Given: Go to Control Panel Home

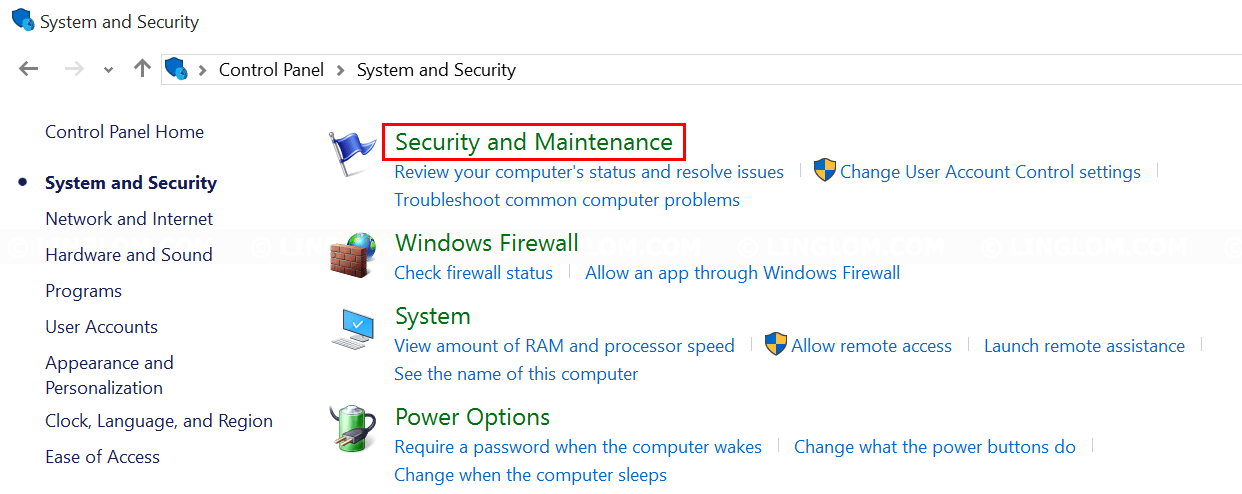Looking at the screenshot, I should pos(124,132).
